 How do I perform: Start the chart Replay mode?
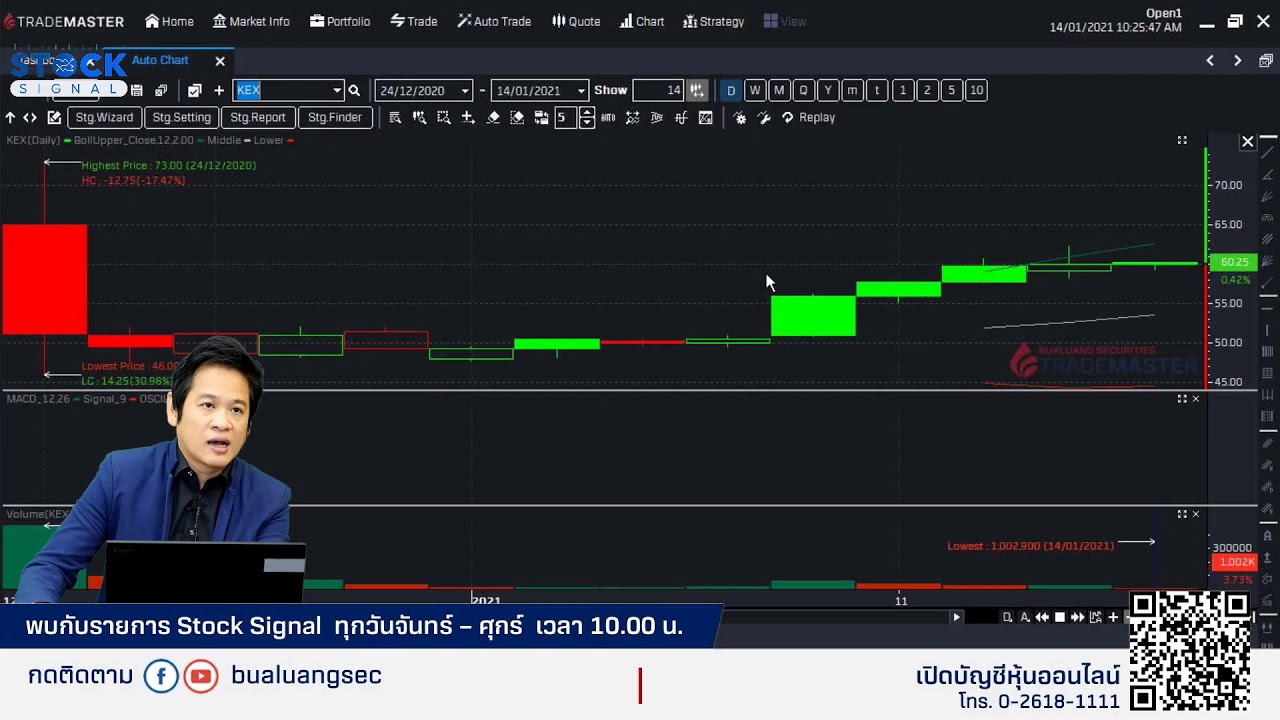tap(808, 117)
